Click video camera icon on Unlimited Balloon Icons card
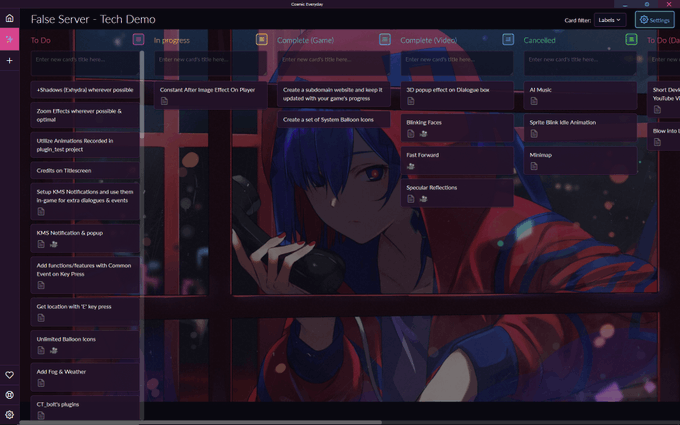Viewport: 680px width, 425px height. pyautogui.click(x=53, y=350)
